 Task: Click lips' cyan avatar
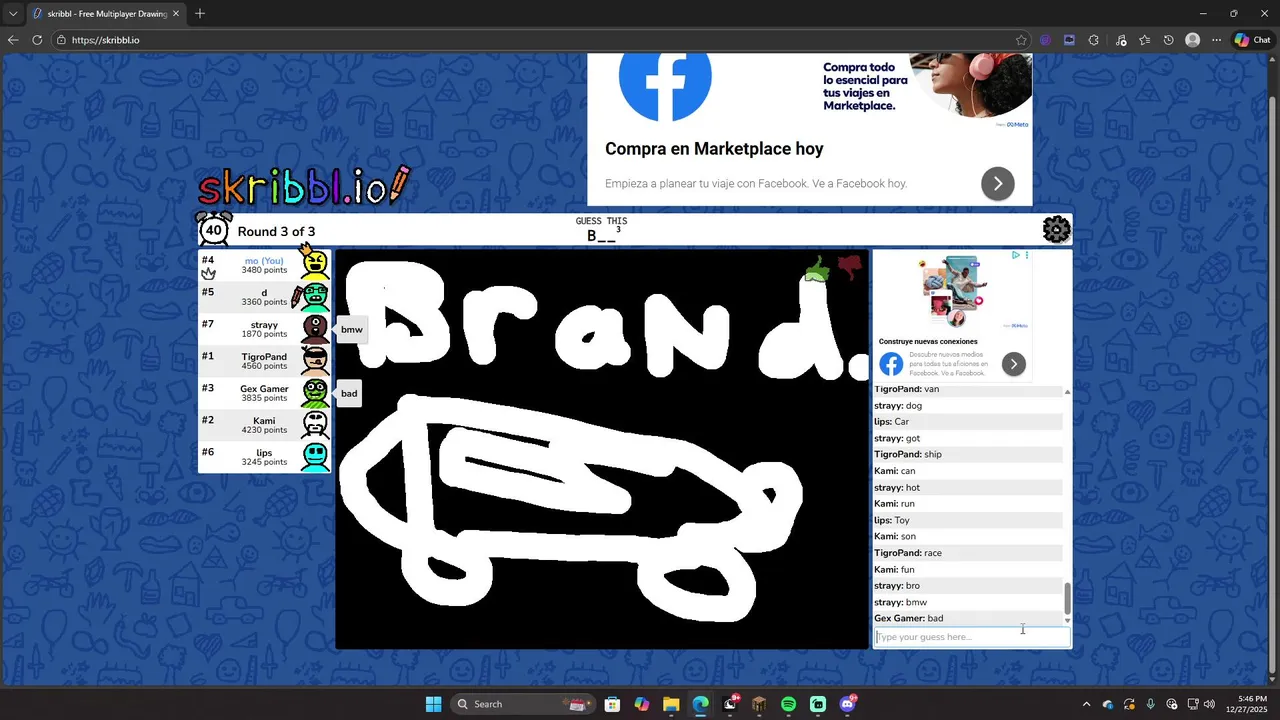click(315, 456)
